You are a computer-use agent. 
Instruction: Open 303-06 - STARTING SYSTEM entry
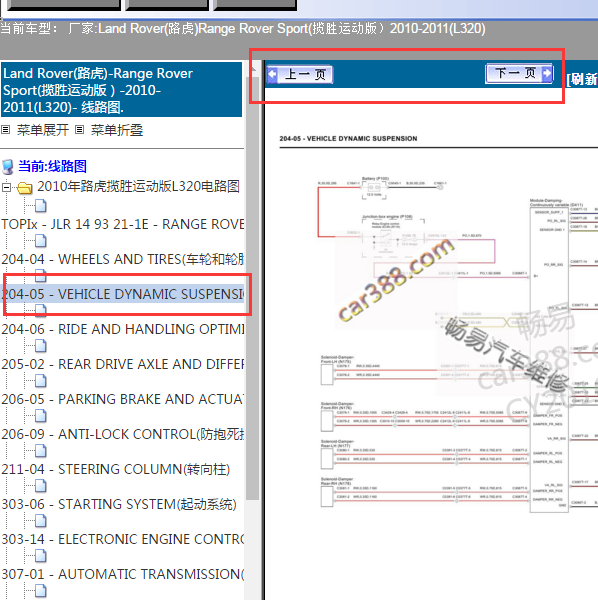pyautogui.click(x=119, y=504)
